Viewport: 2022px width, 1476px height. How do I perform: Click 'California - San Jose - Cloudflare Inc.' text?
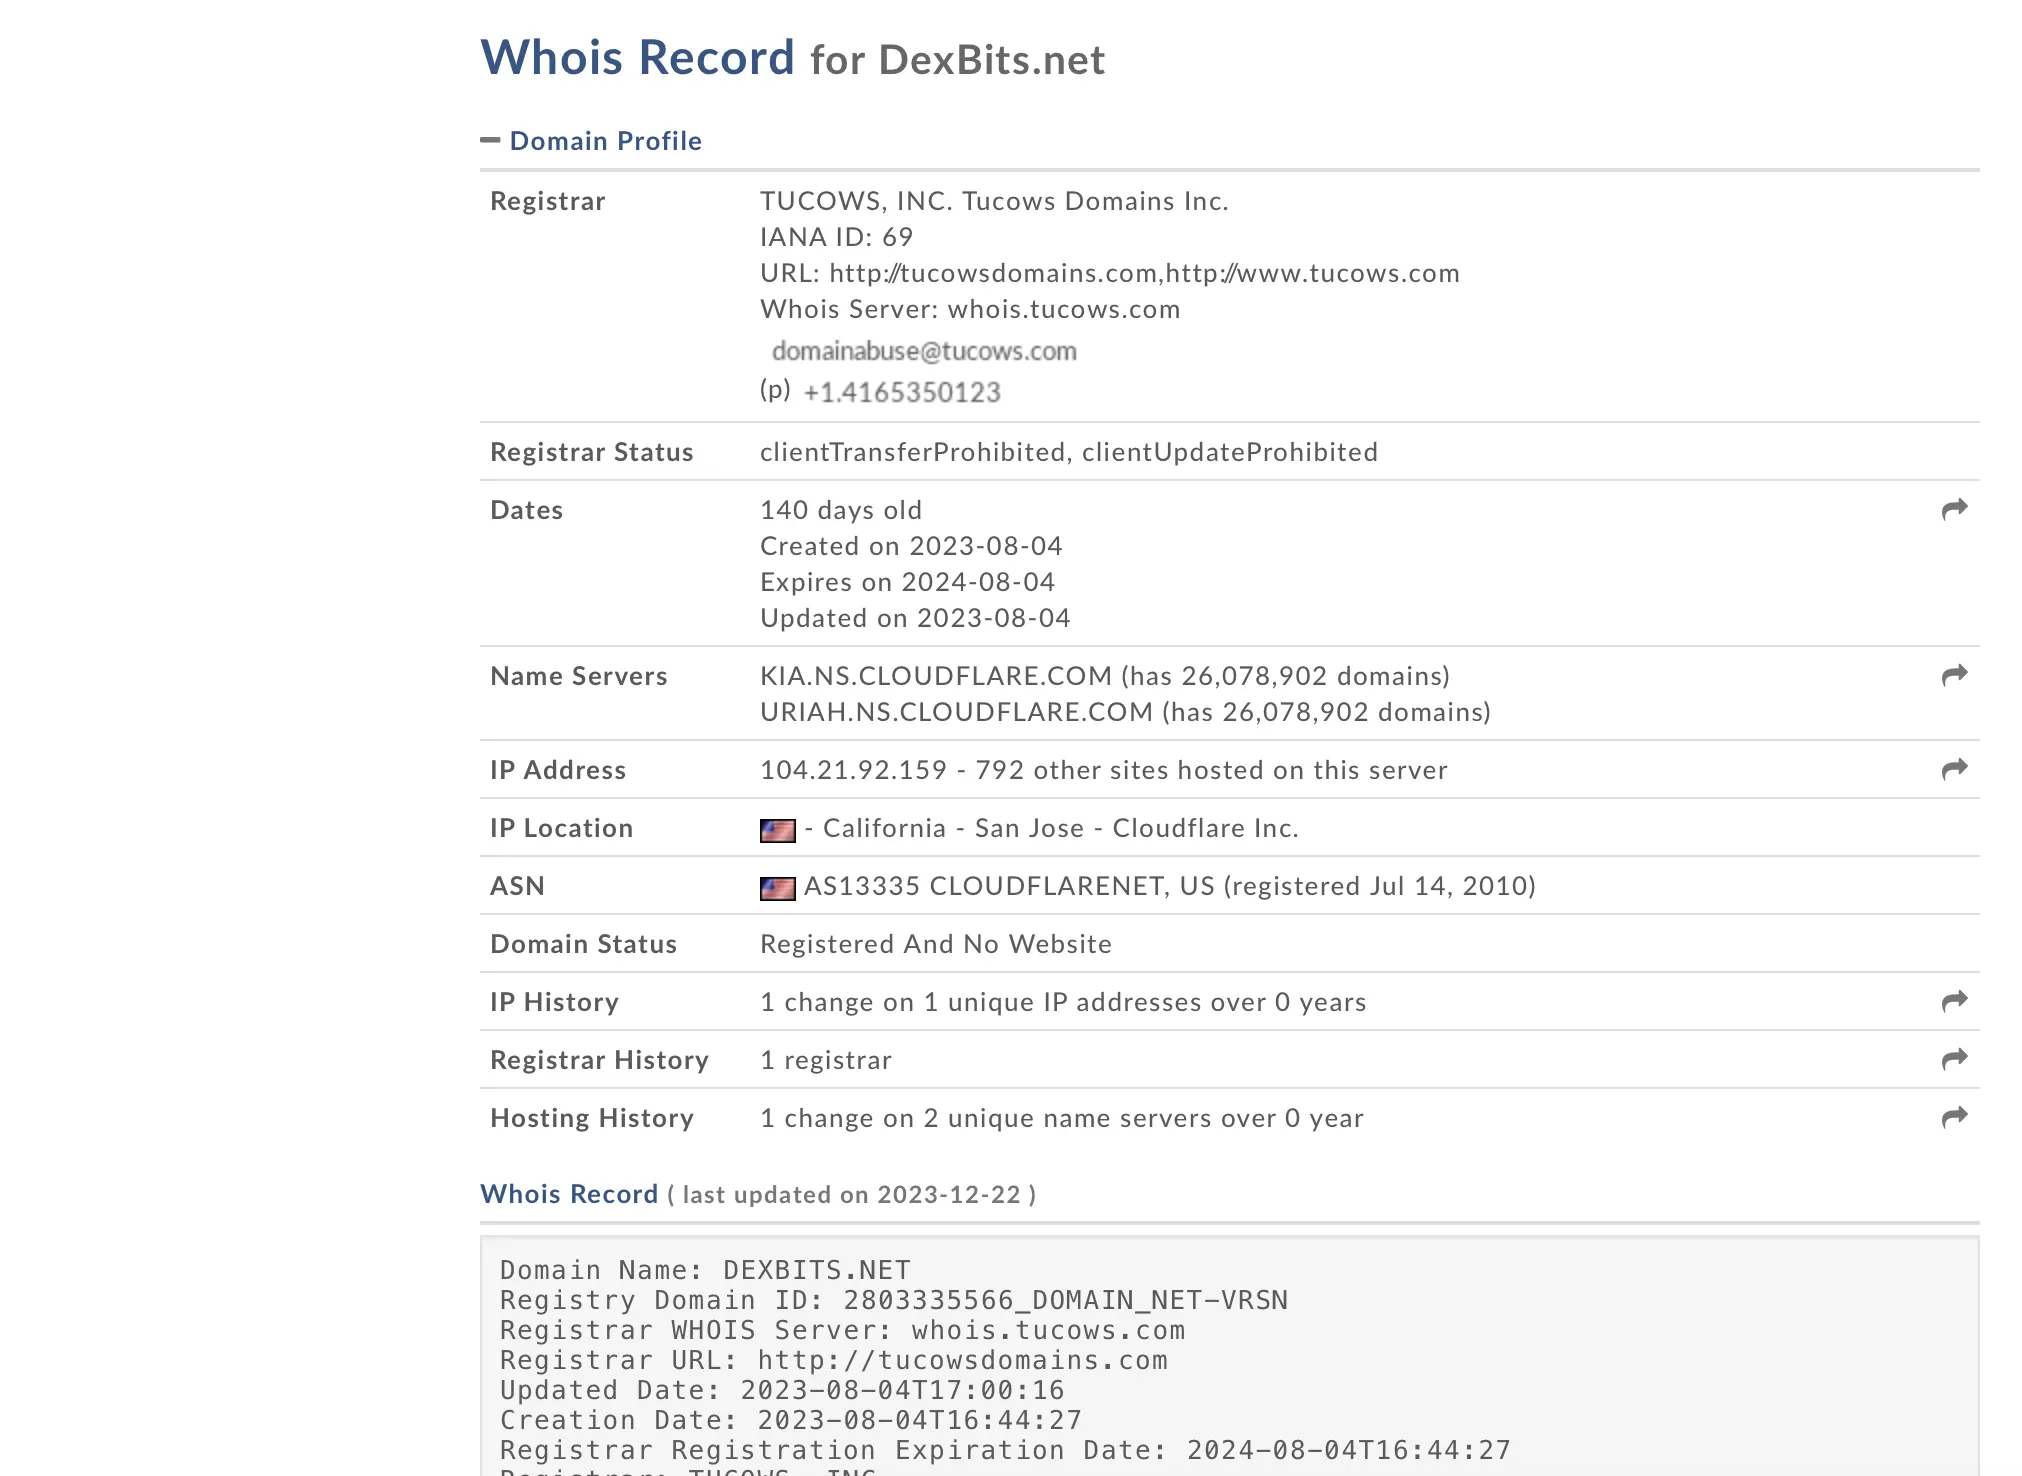click(x=1061, y=828)
